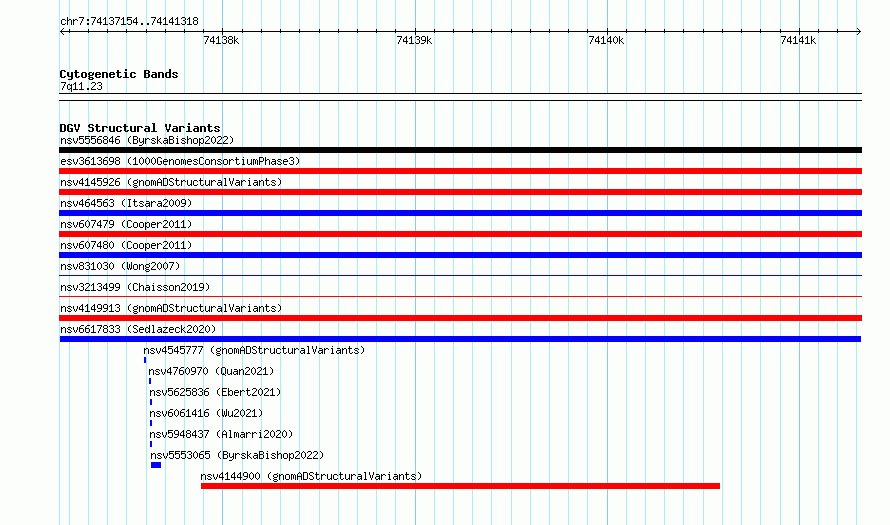Click the nsv6617833 Sedlazeck2020 label

click(x=138, y=329)
